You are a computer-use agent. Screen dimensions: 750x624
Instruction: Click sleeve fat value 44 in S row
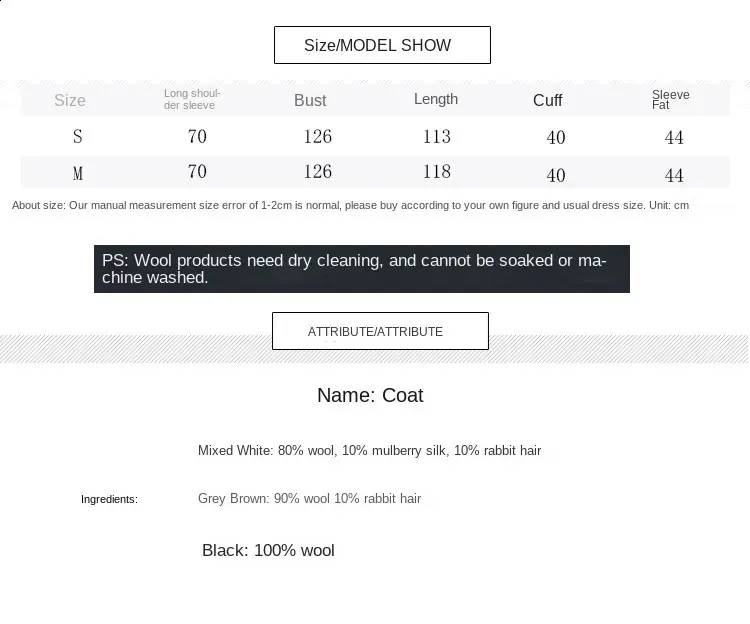[x=674, y=138]
